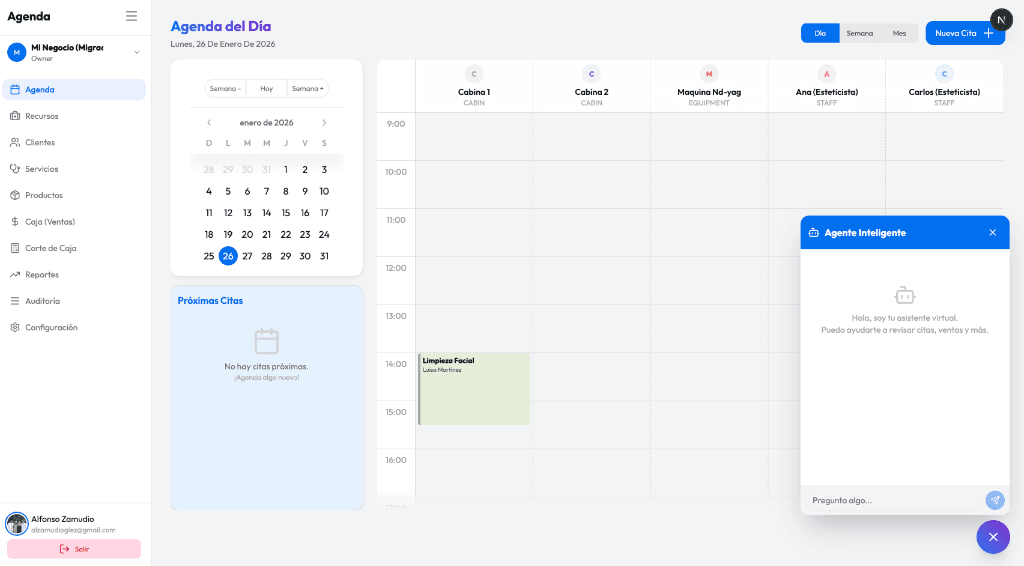The width and height of the screenshot is (1024, 566).
Task: Send message in Agente Inteligente chat
Action: click(994, 500)
